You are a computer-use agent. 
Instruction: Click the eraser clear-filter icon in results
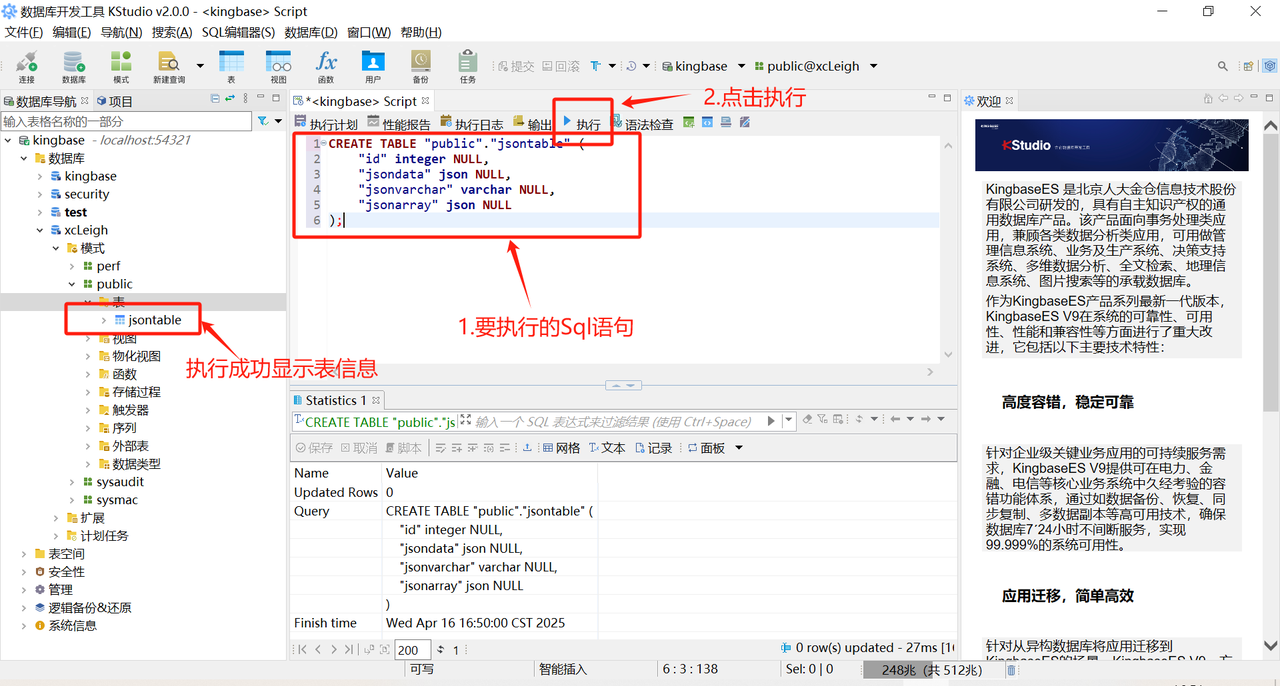click(x=807, y=419)
